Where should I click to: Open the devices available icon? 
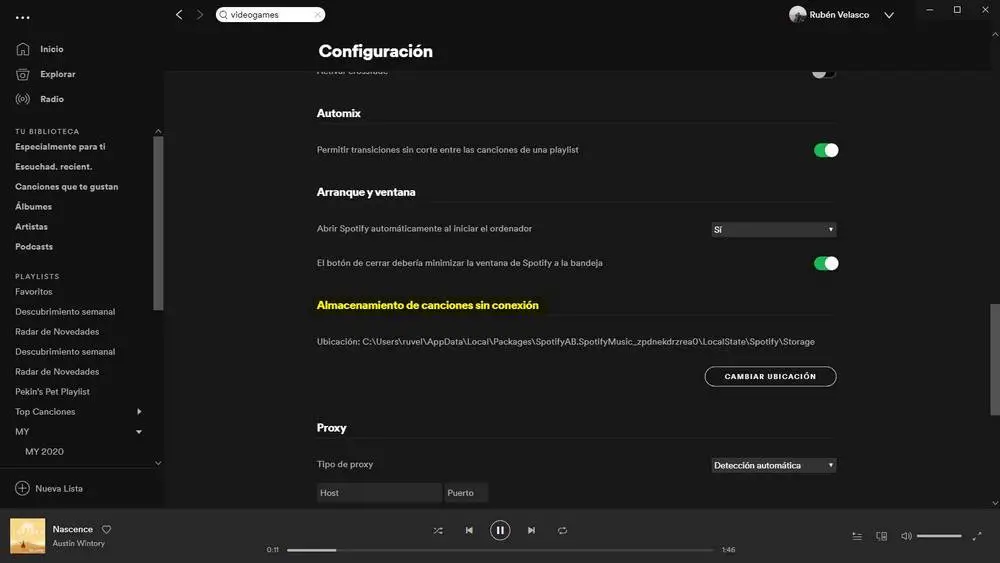tap(881, 536)
